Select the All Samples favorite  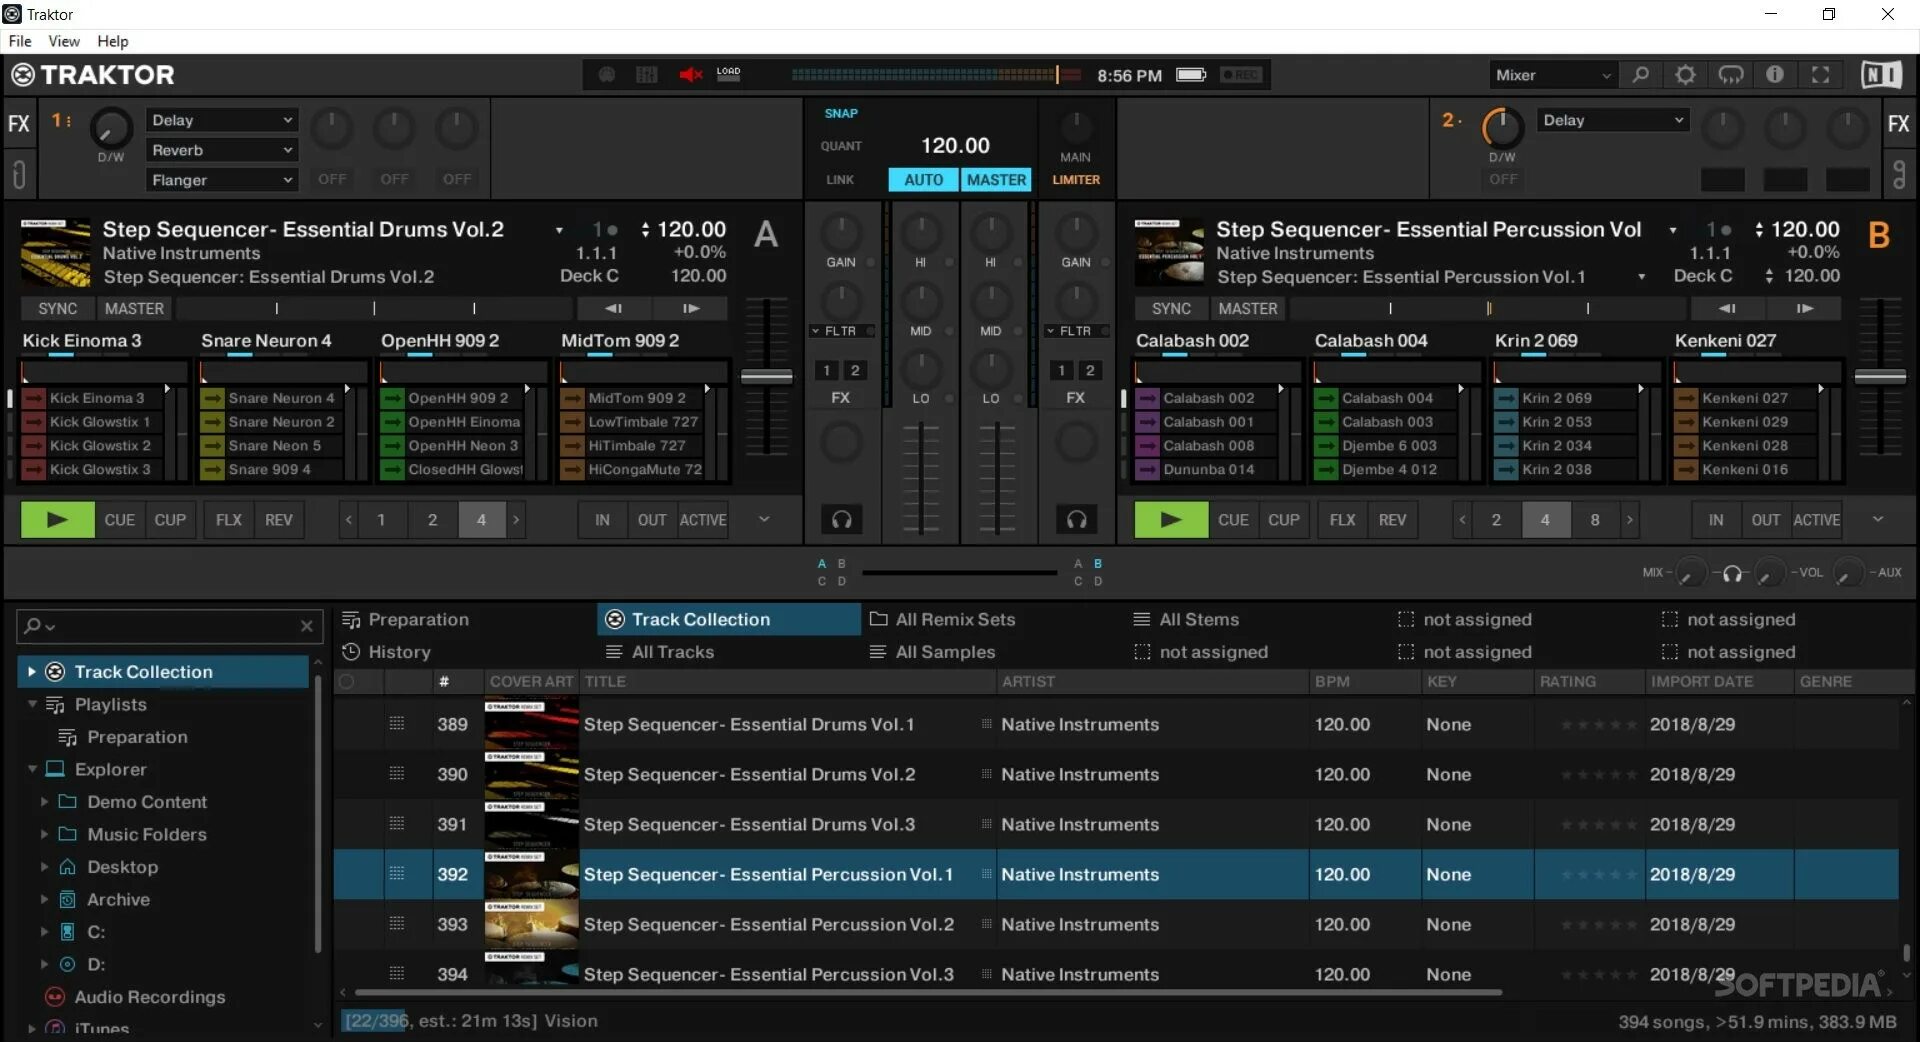933,652
